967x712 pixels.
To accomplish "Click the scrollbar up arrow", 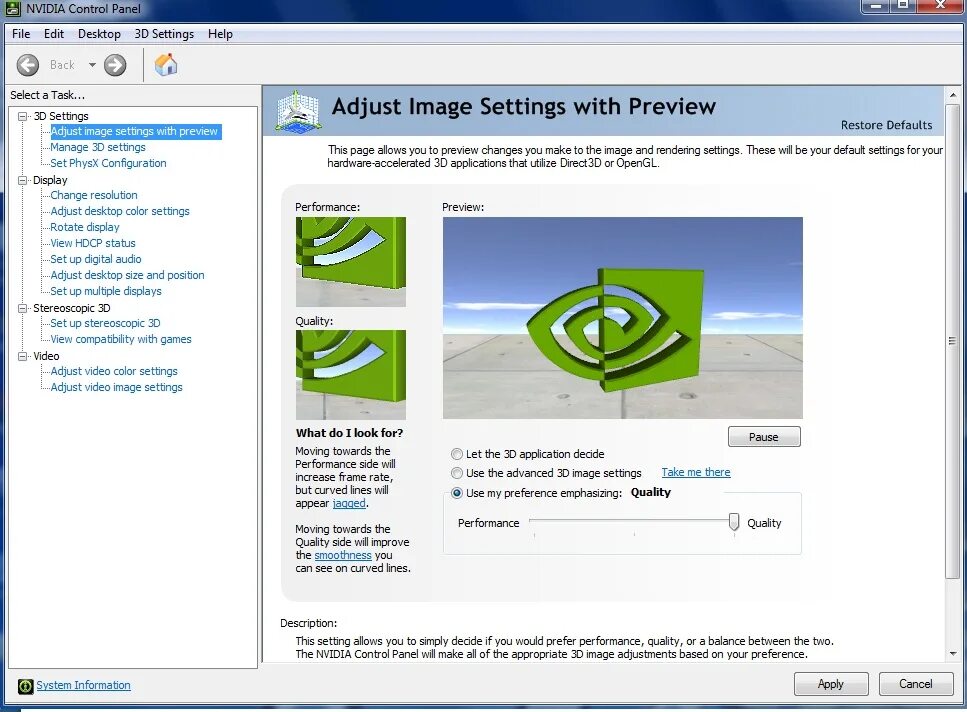I will pyautogui.click(x=953, y=95).
